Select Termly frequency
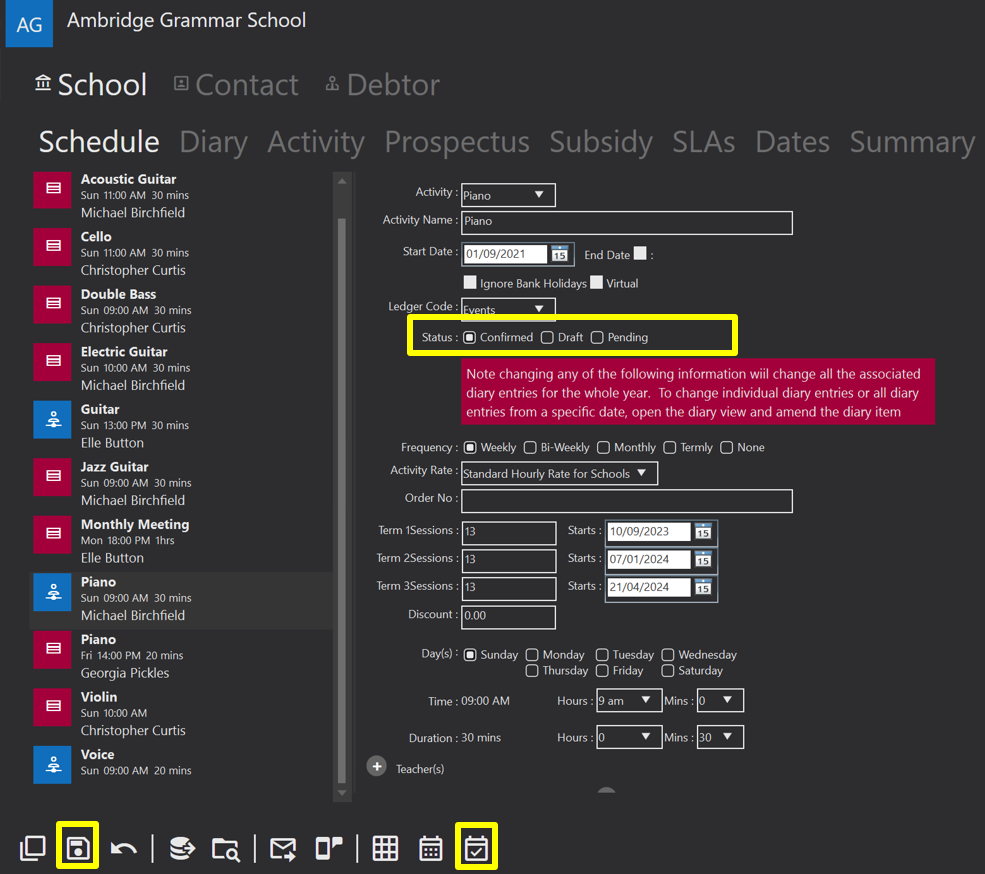Screen dimensions: 985x874 (670, 447)
